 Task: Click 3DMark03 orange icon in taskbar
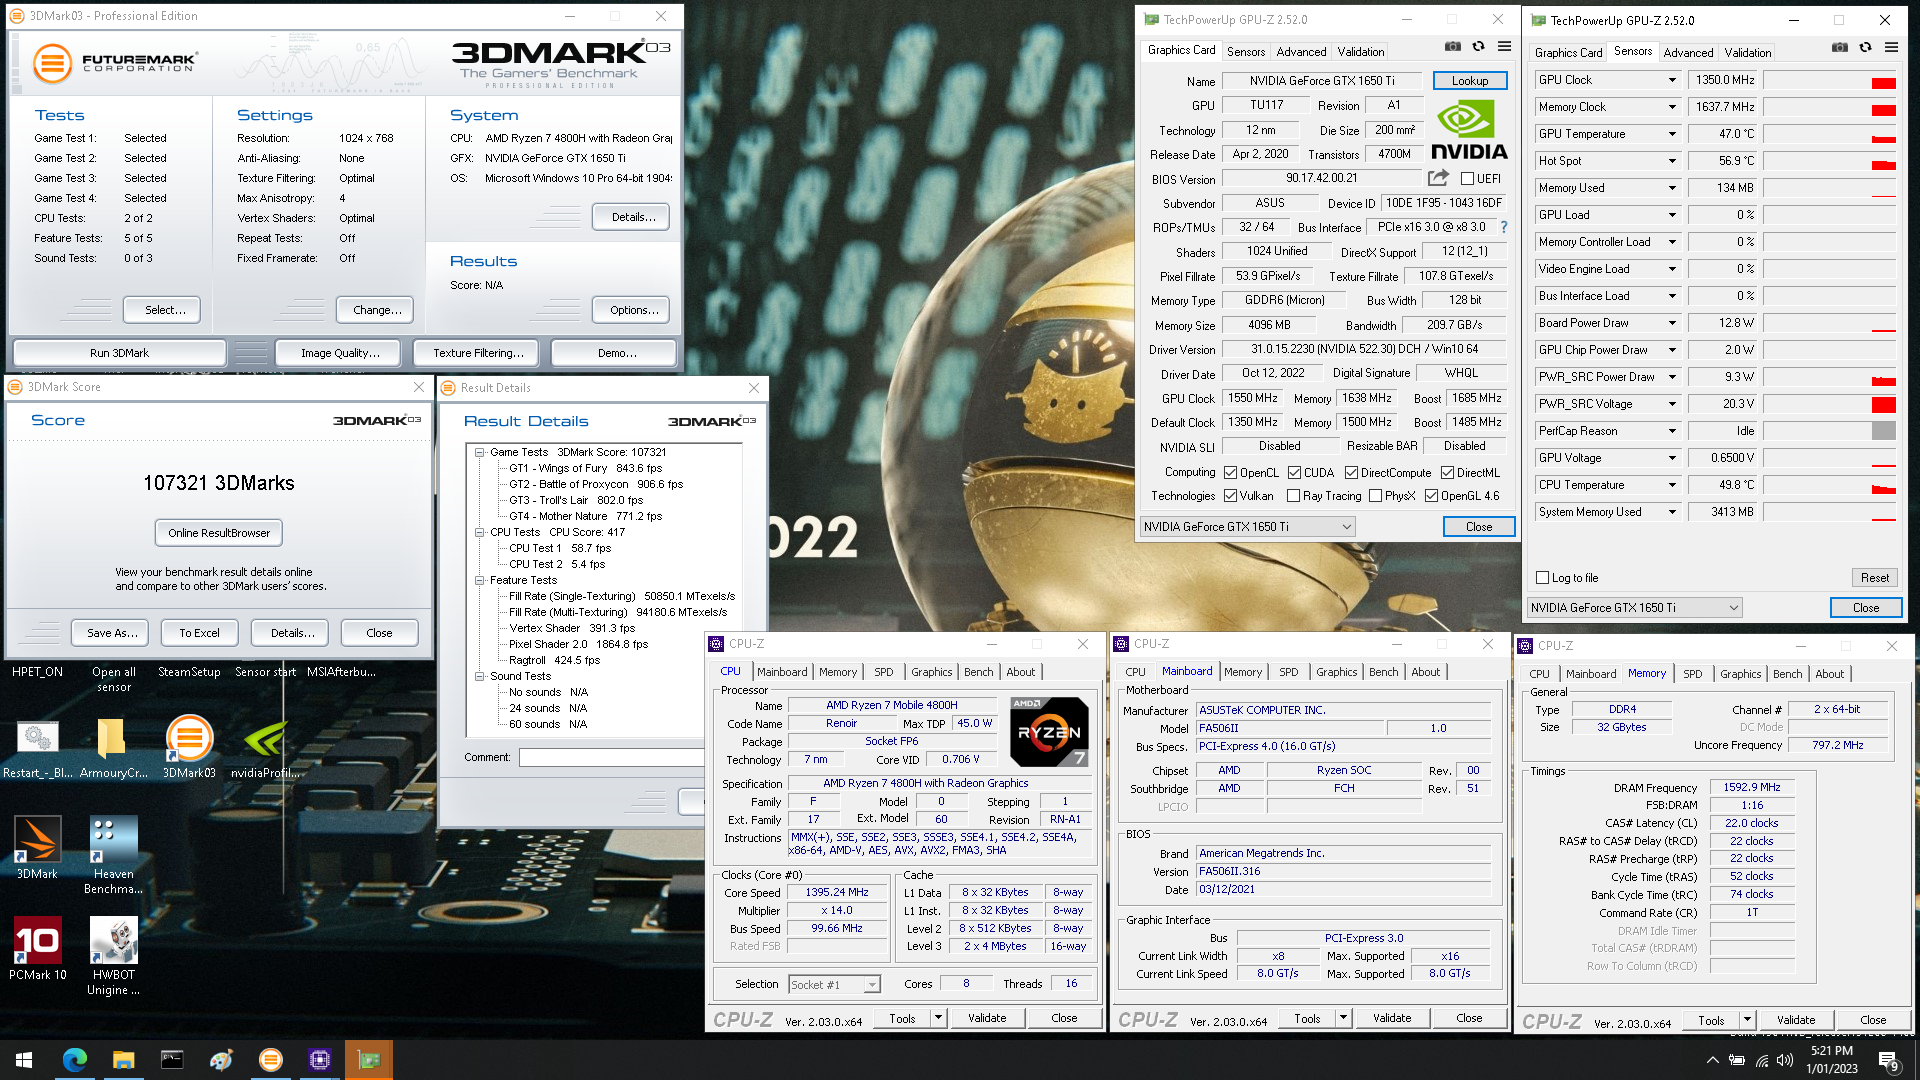point(270,1060)
